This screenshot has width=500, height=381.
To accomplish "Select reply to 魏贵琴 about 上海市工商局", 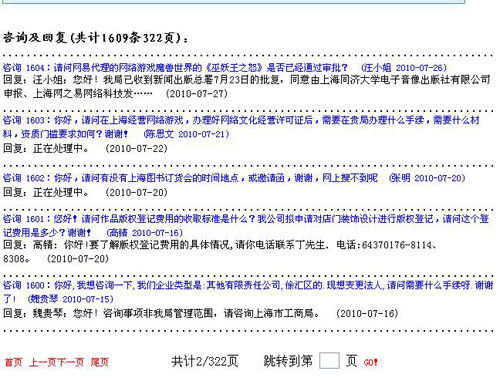I will click(201, 314).
